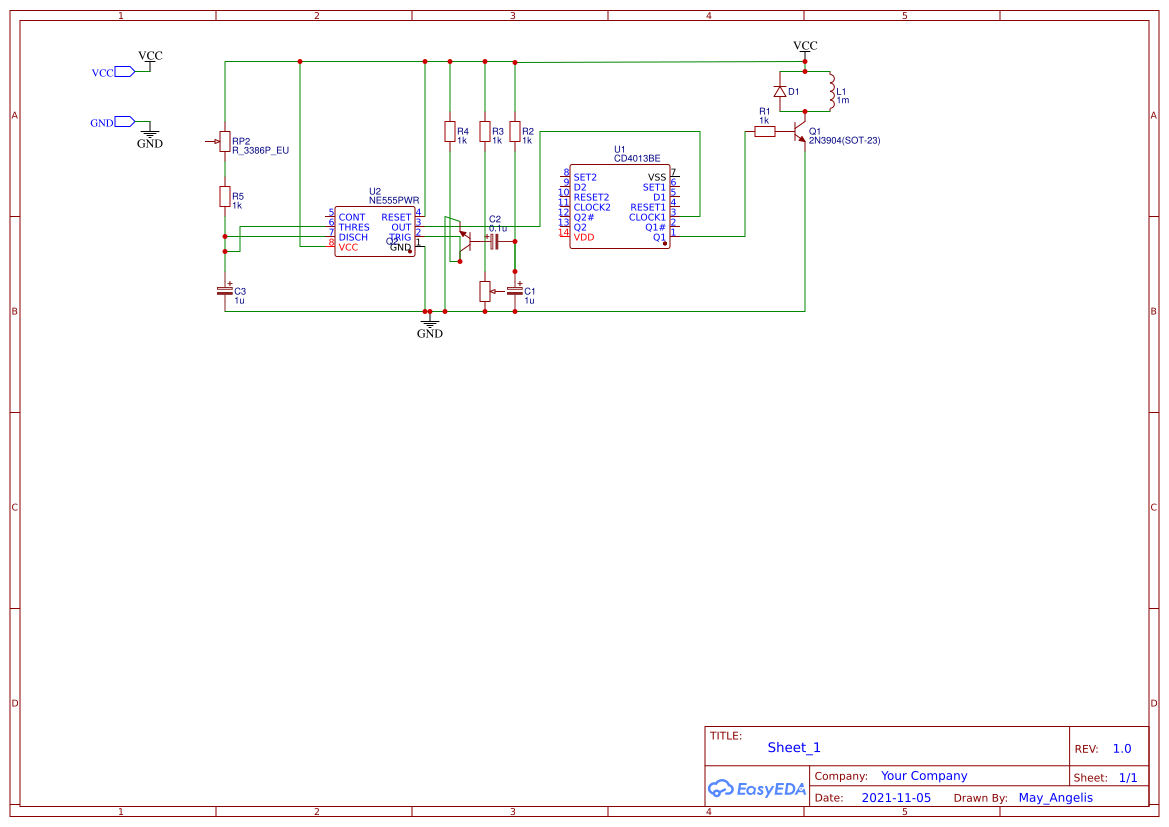
Task: Click the Sheet_1 title text
Action: (x=793, y=747)
